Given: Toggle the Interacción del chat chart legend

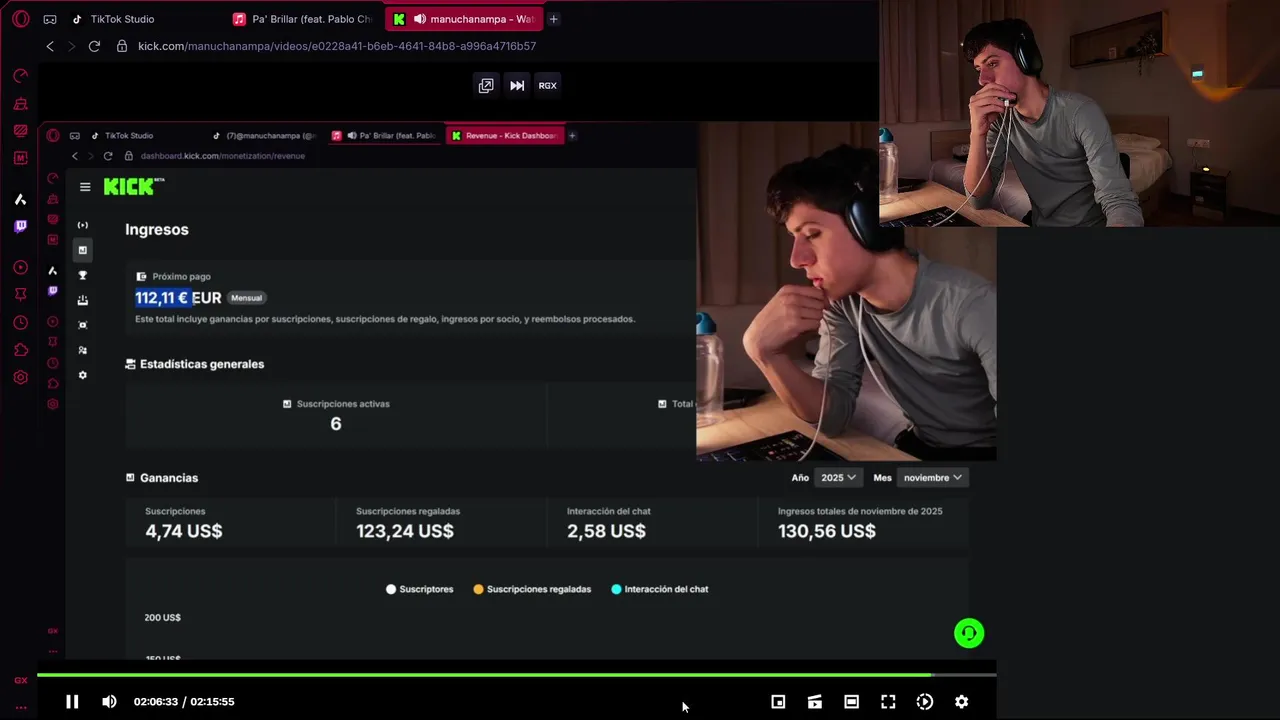Looking at the screenshot, I should (x=660, y=589).
